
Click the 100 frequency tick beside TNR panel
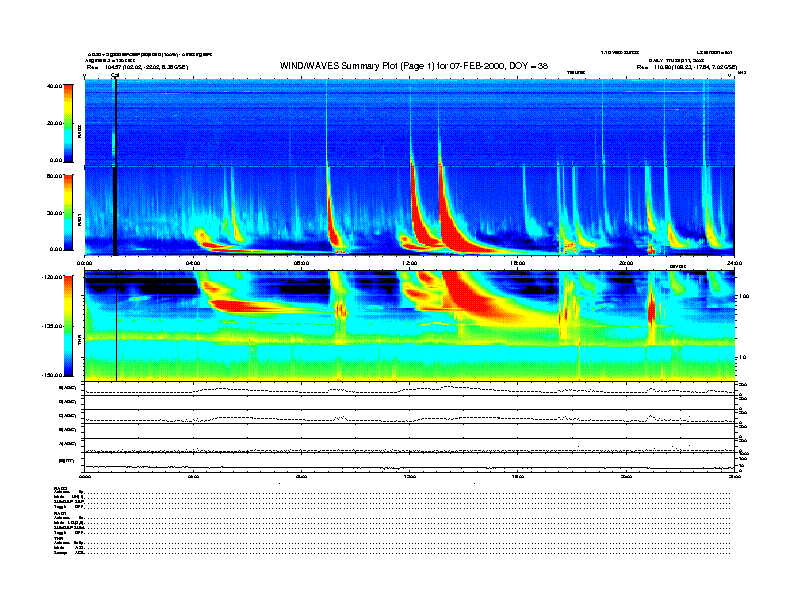pyautogui.click(x=744, y=296)
